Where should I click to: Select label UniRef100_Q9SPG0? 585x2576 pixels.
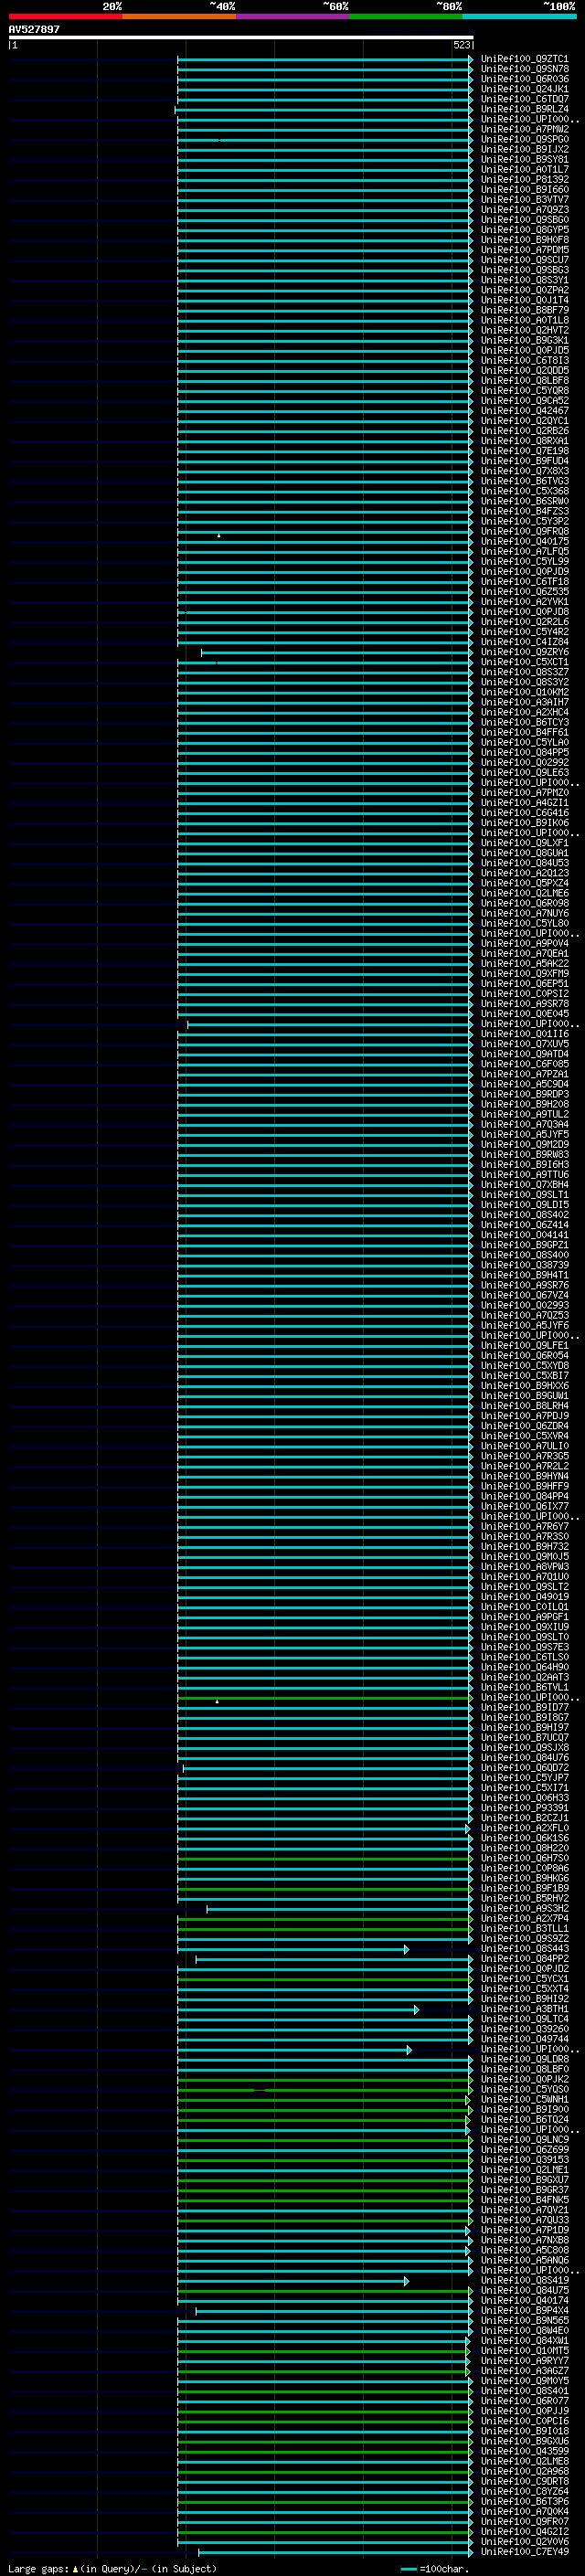[525, 139]
